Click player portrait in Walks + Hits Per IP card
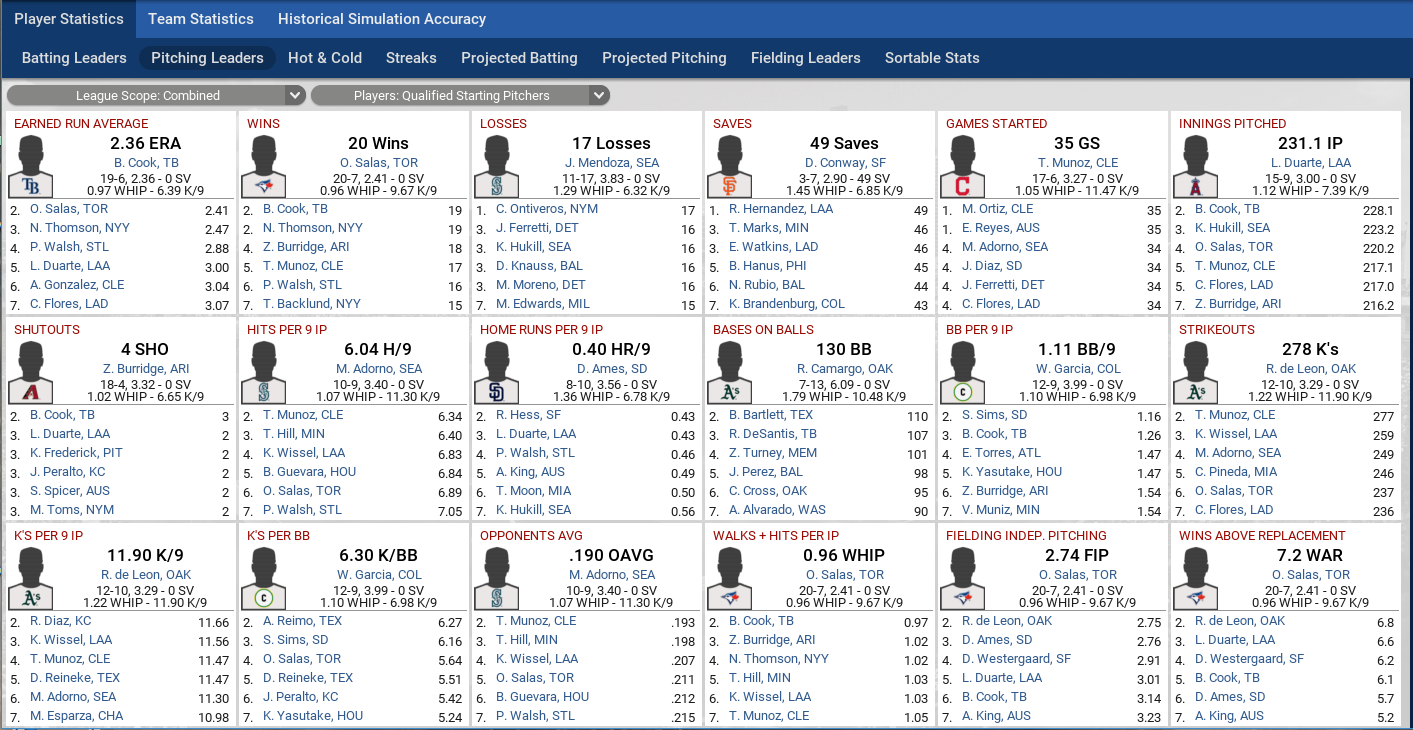This screenshot has height=730, width=1413. pos(730,578)
